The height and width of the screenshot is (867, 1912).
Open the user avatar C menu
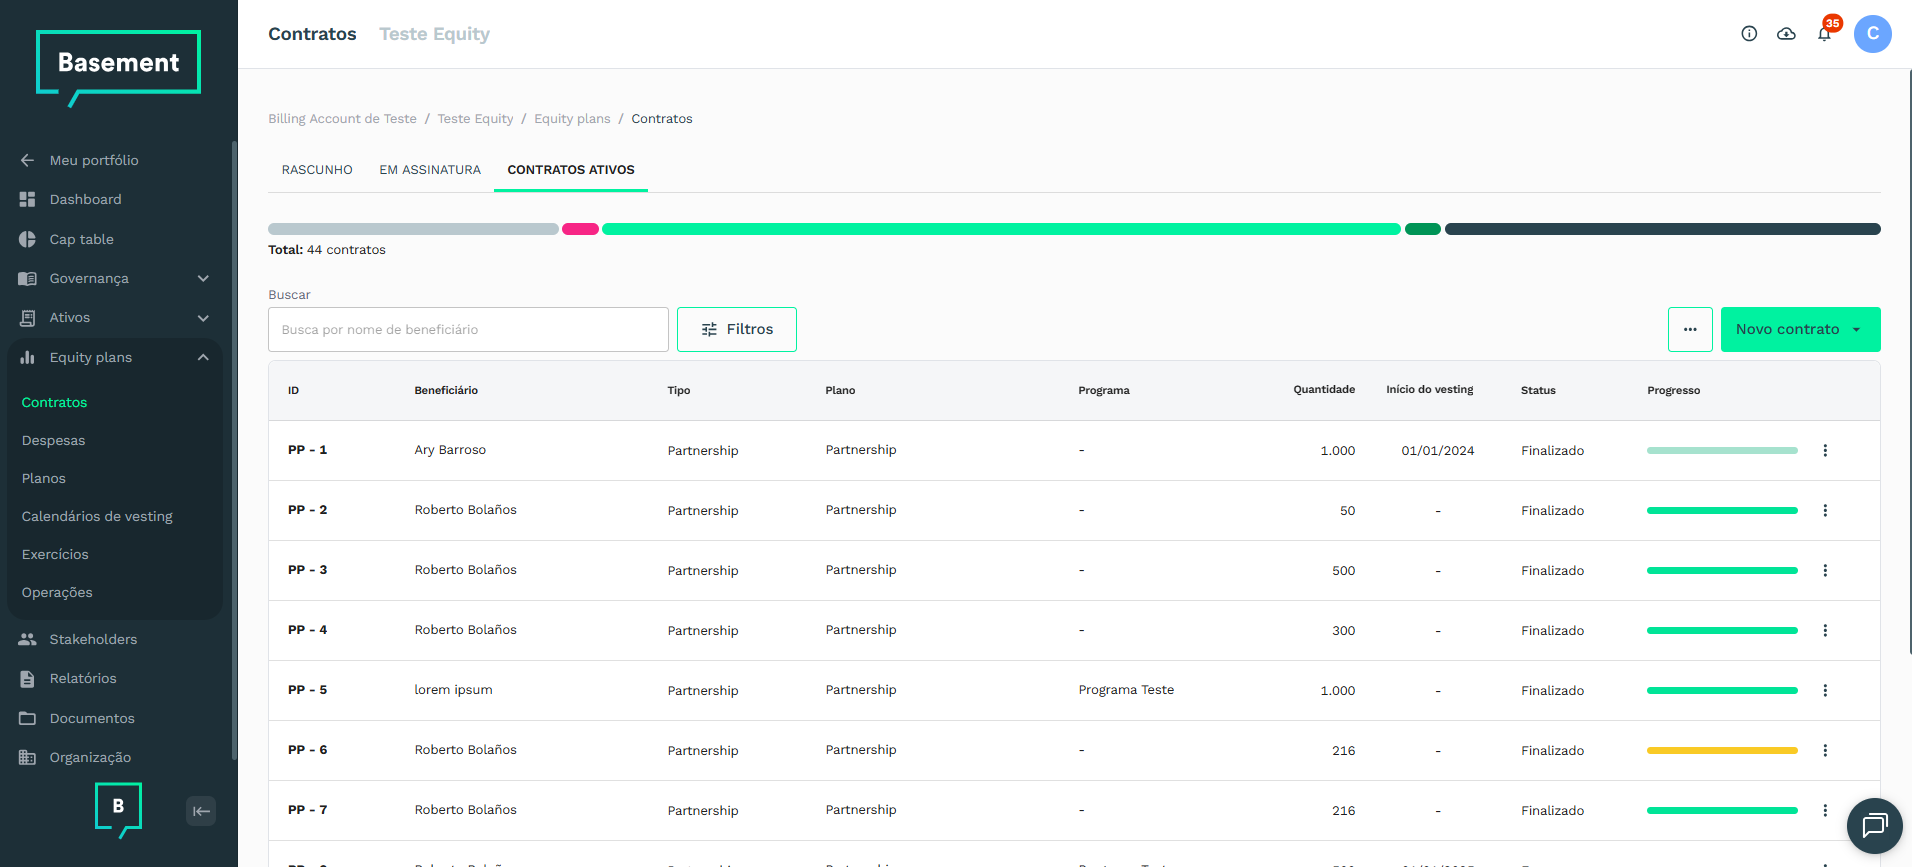pyautogui.click(x=1872, y=34)
